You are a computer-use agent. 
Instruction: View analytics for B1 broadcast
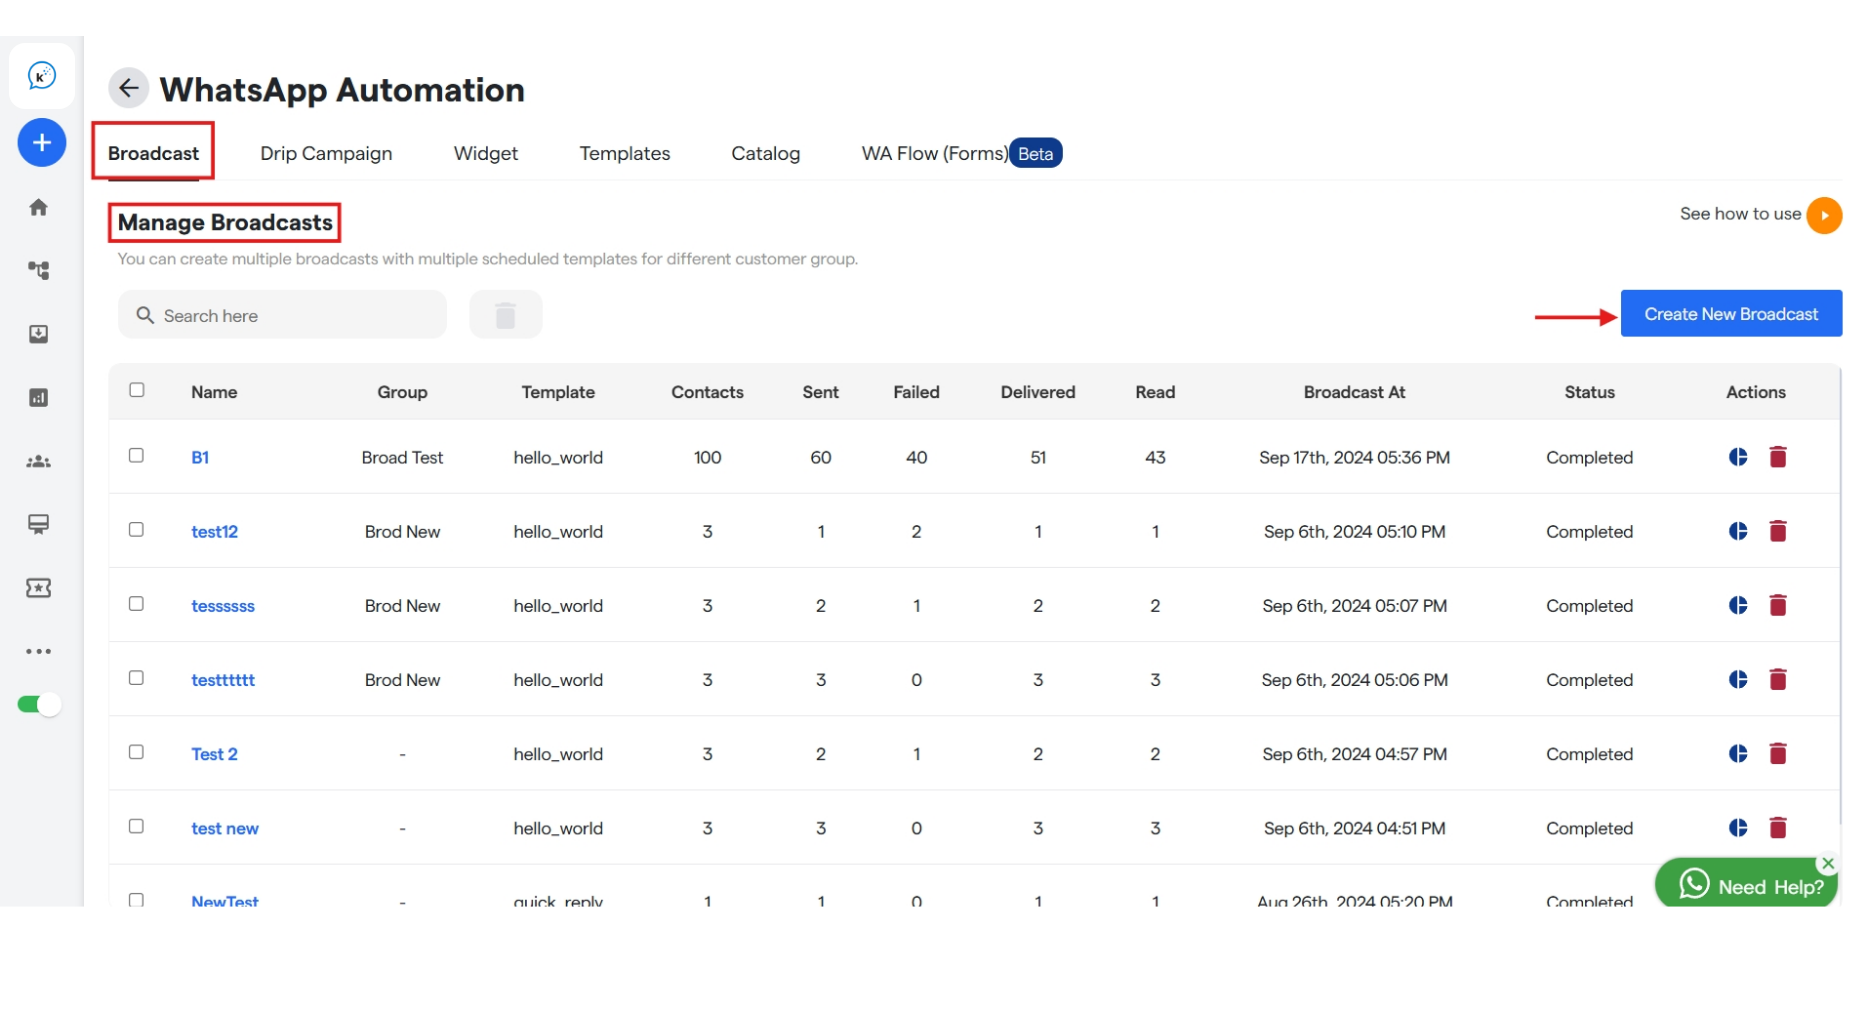point(1738,457)
